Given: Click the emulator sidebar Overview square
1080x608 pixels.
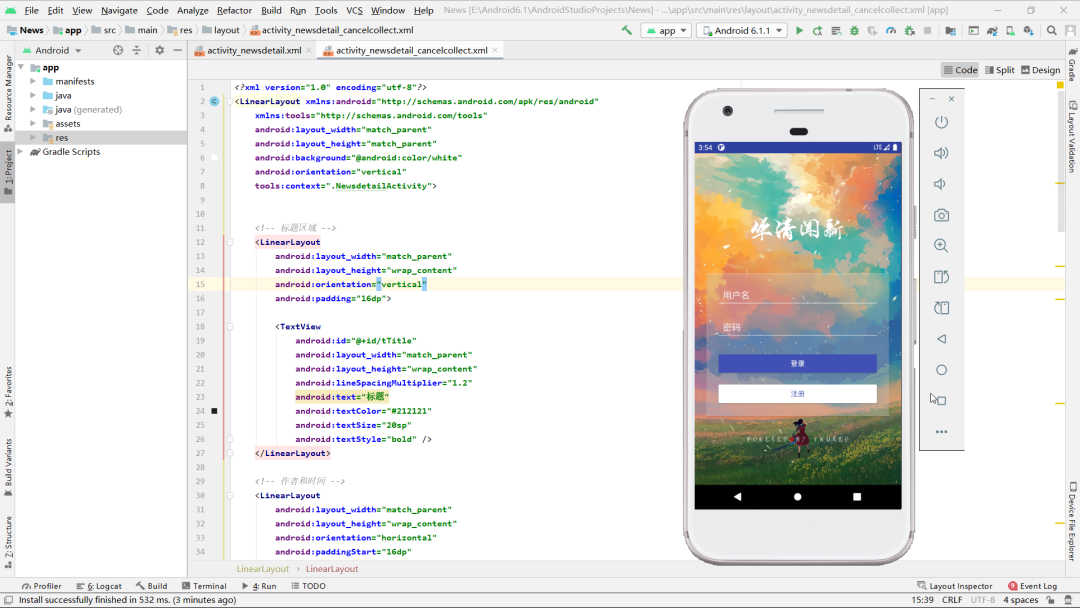Looking at the screenshot, I should [941, 400].
